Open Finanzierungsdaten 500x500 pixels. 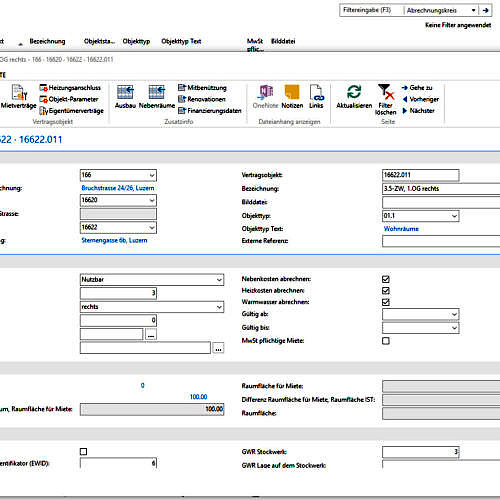[x=210, y=111]
